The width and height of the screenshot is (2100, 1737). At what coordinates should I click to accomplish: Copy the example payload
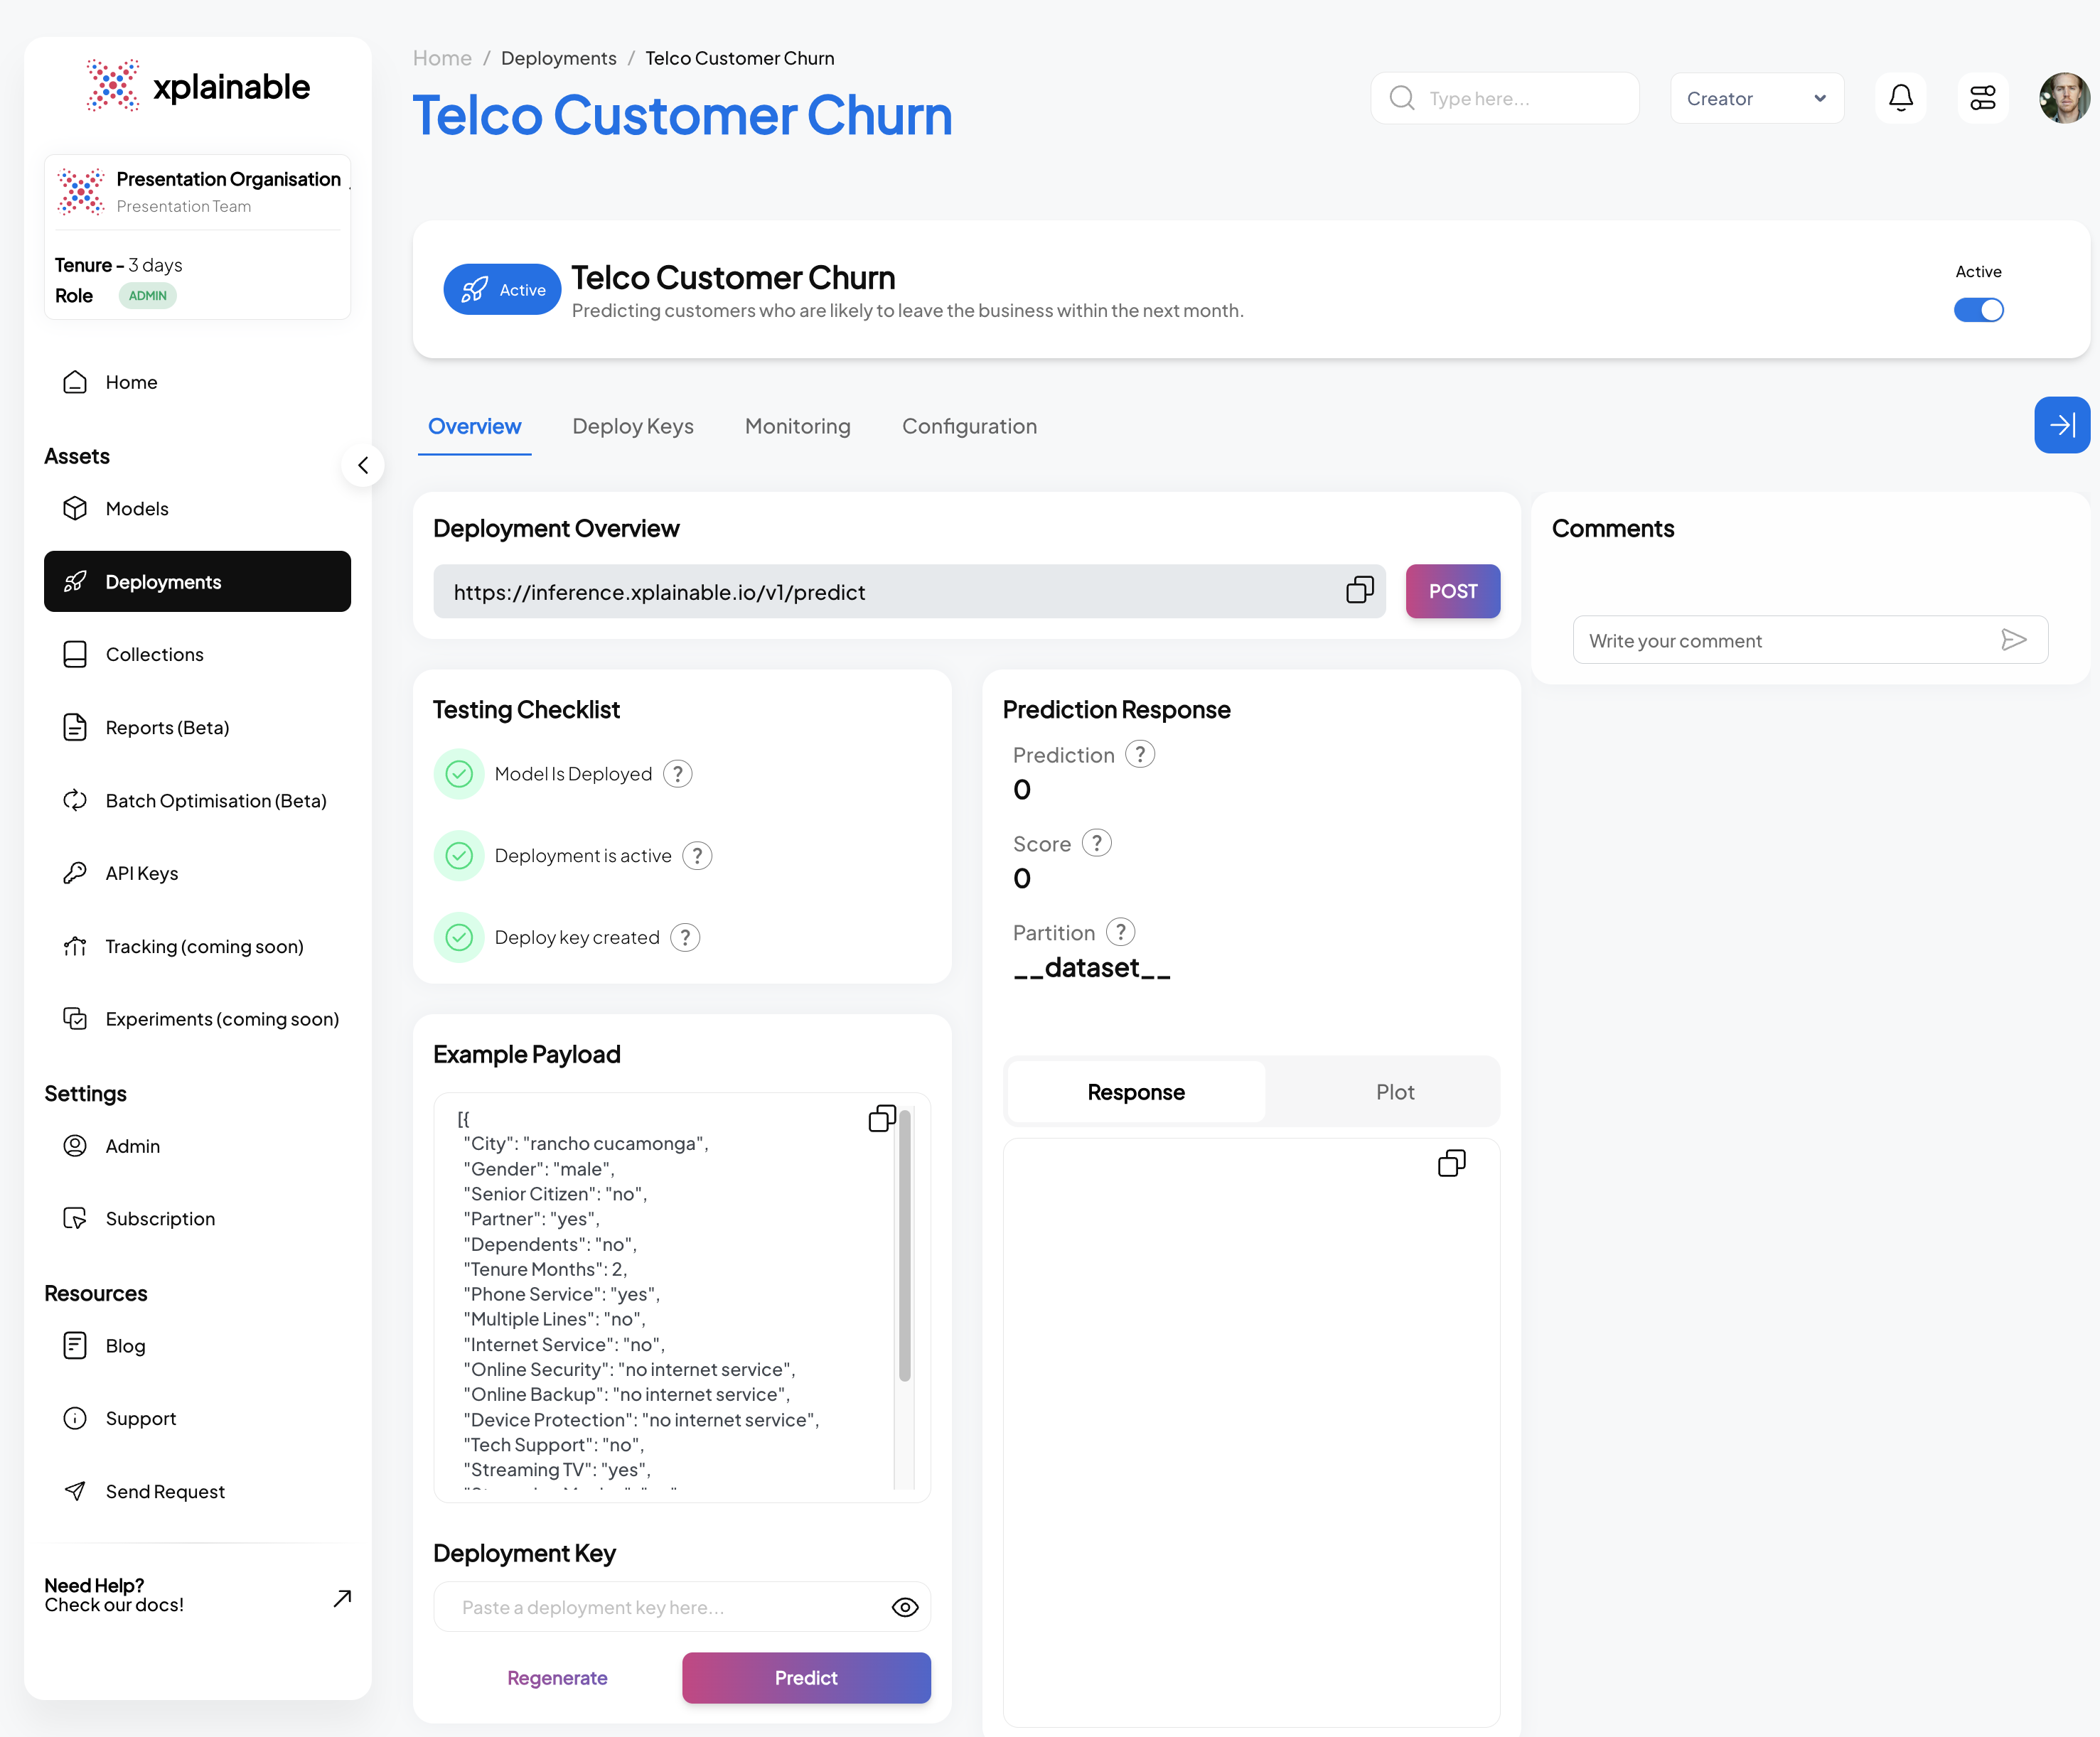pos(882,1118)
